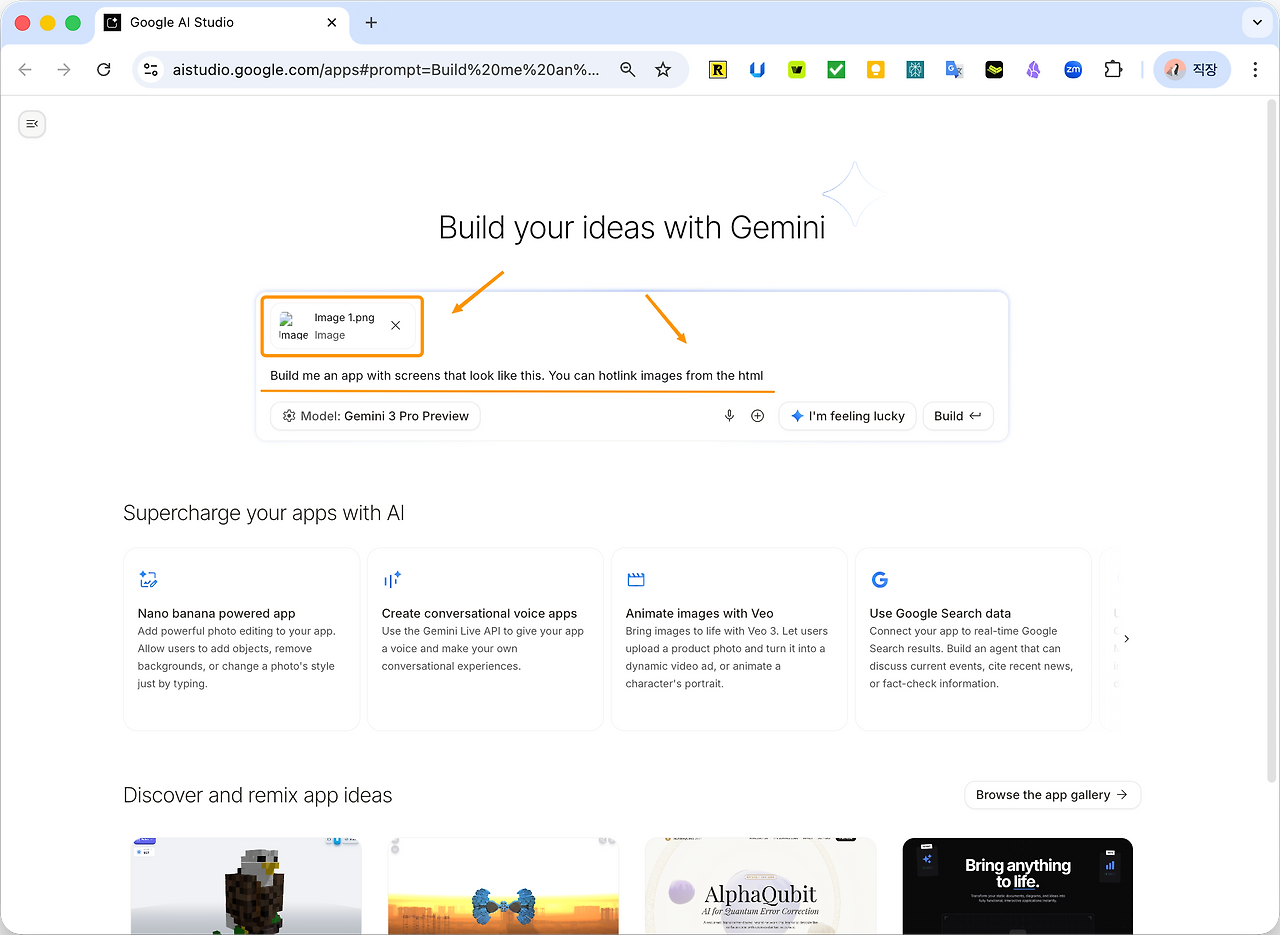Viewport: 1280px width, 935px height.
Task: Select the Google AI Studio browser tab
Action: click(220, 23)
